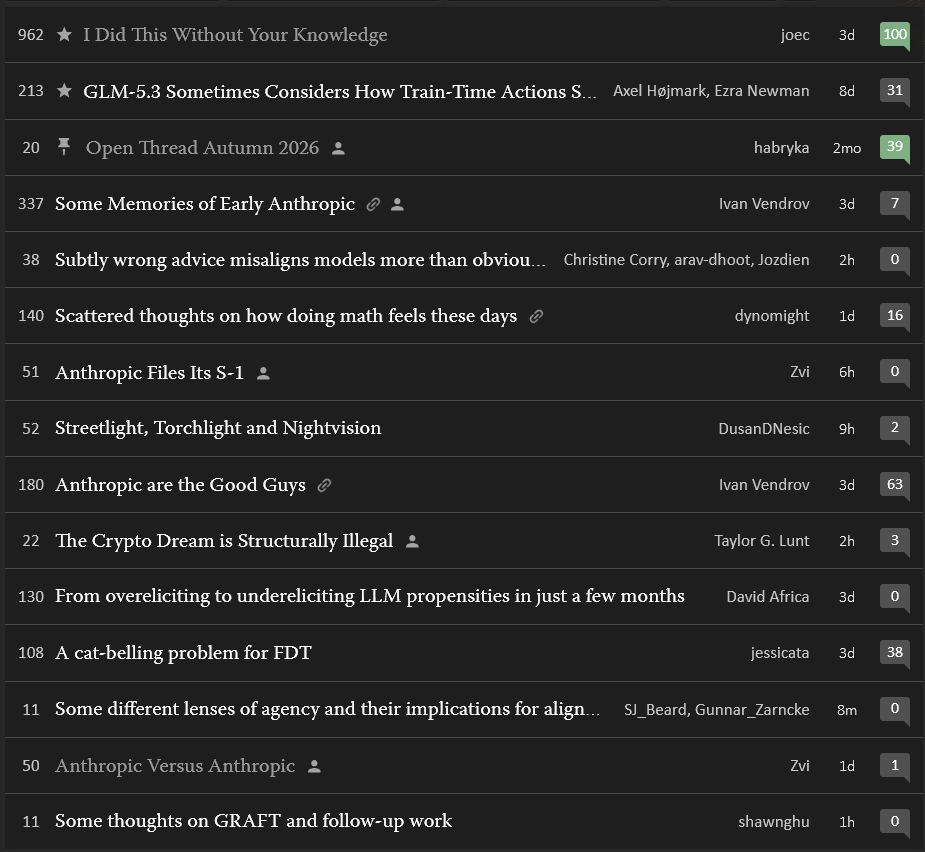Open the 38-comment bubble on the cat-belling FDT post
The image size is (925, 852).
click(895, 653)
